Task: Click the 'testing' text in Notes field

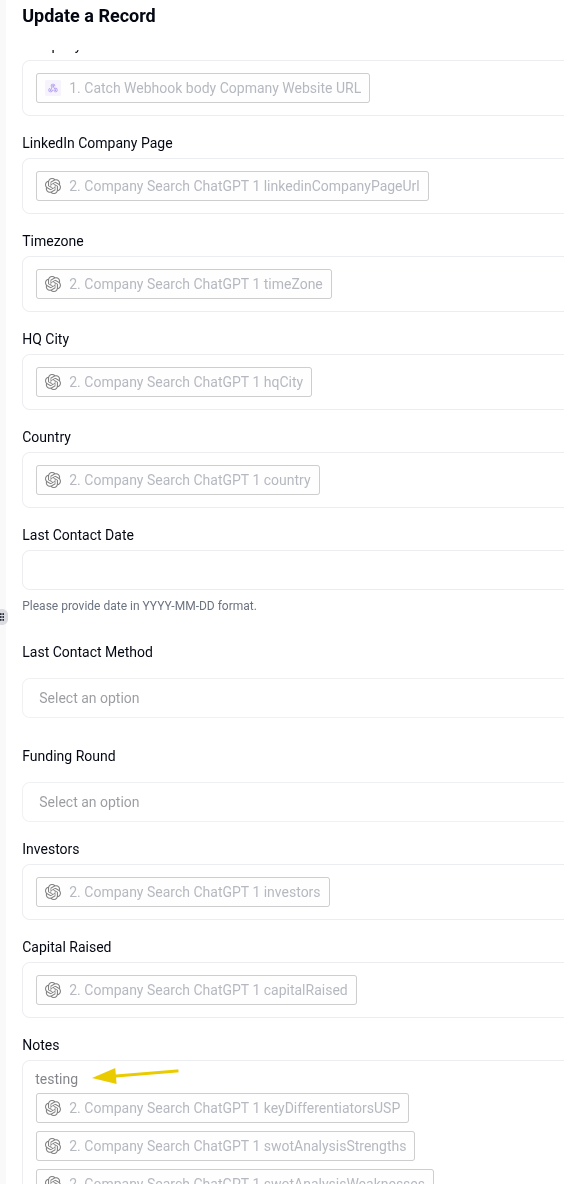Action: click(57, 1079)
